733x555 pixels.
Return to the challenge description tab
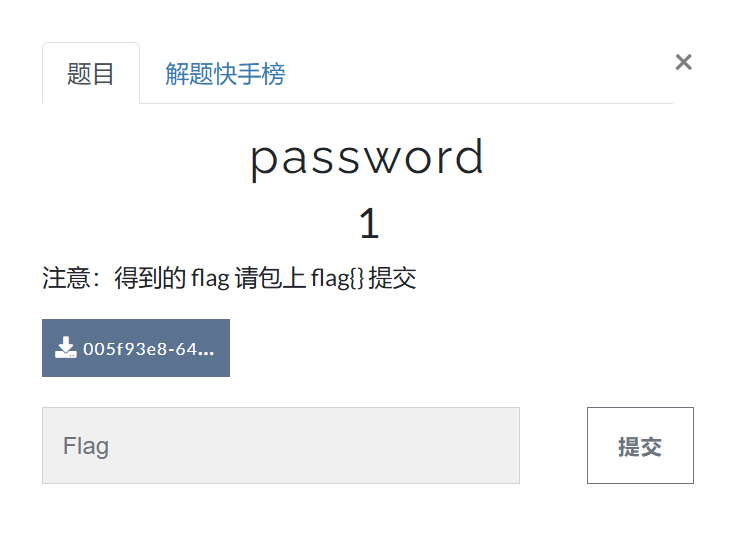91,73
